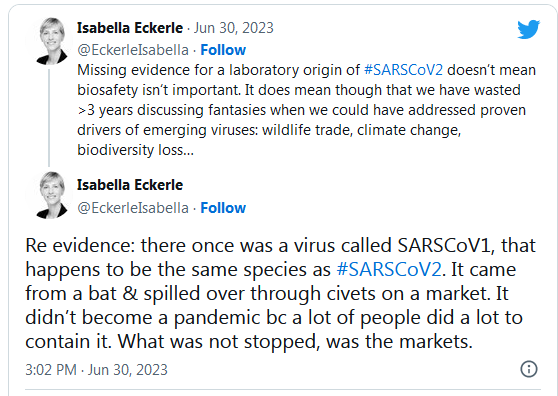Follow @EckerleIsabella from the reply tweet
The width and height of the screenshot is (558, 396).
tap(223, 208)
